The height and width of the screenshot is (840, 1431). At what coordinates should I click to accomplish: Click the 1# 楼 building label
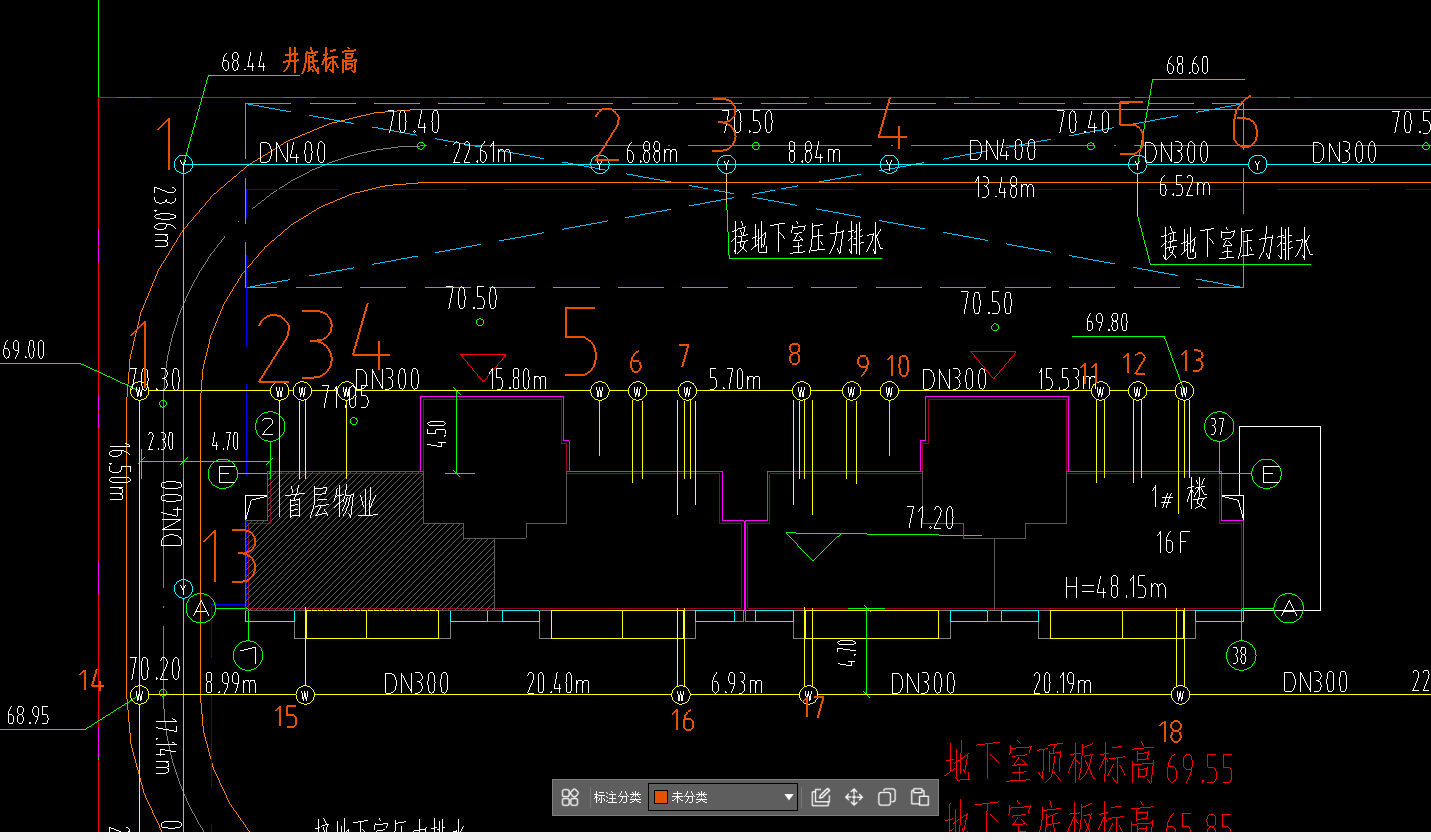(1179, 494)
